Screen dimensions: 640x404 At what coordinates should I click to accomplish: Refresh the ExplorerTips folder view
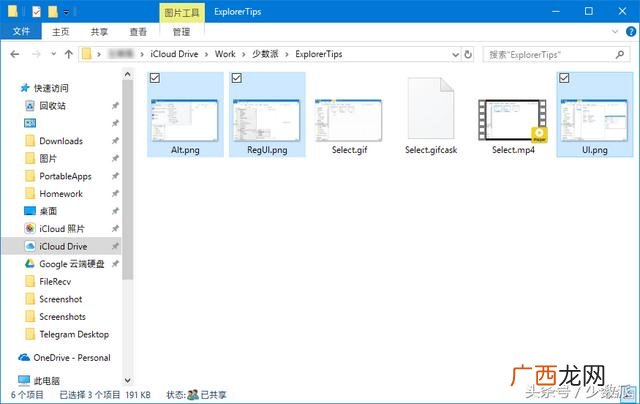point(468,54)
